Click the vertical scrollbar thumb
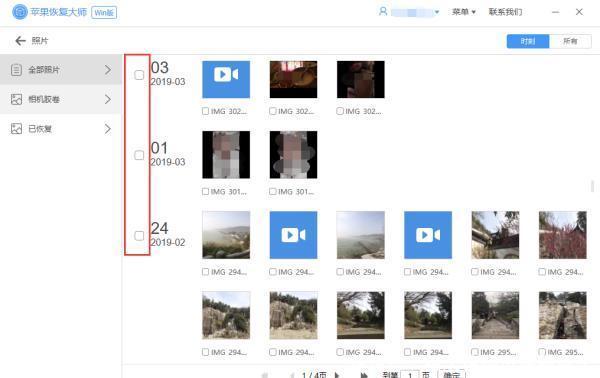Screen dimensions: 600x378 pyautogui.click(x=592, y=186)
